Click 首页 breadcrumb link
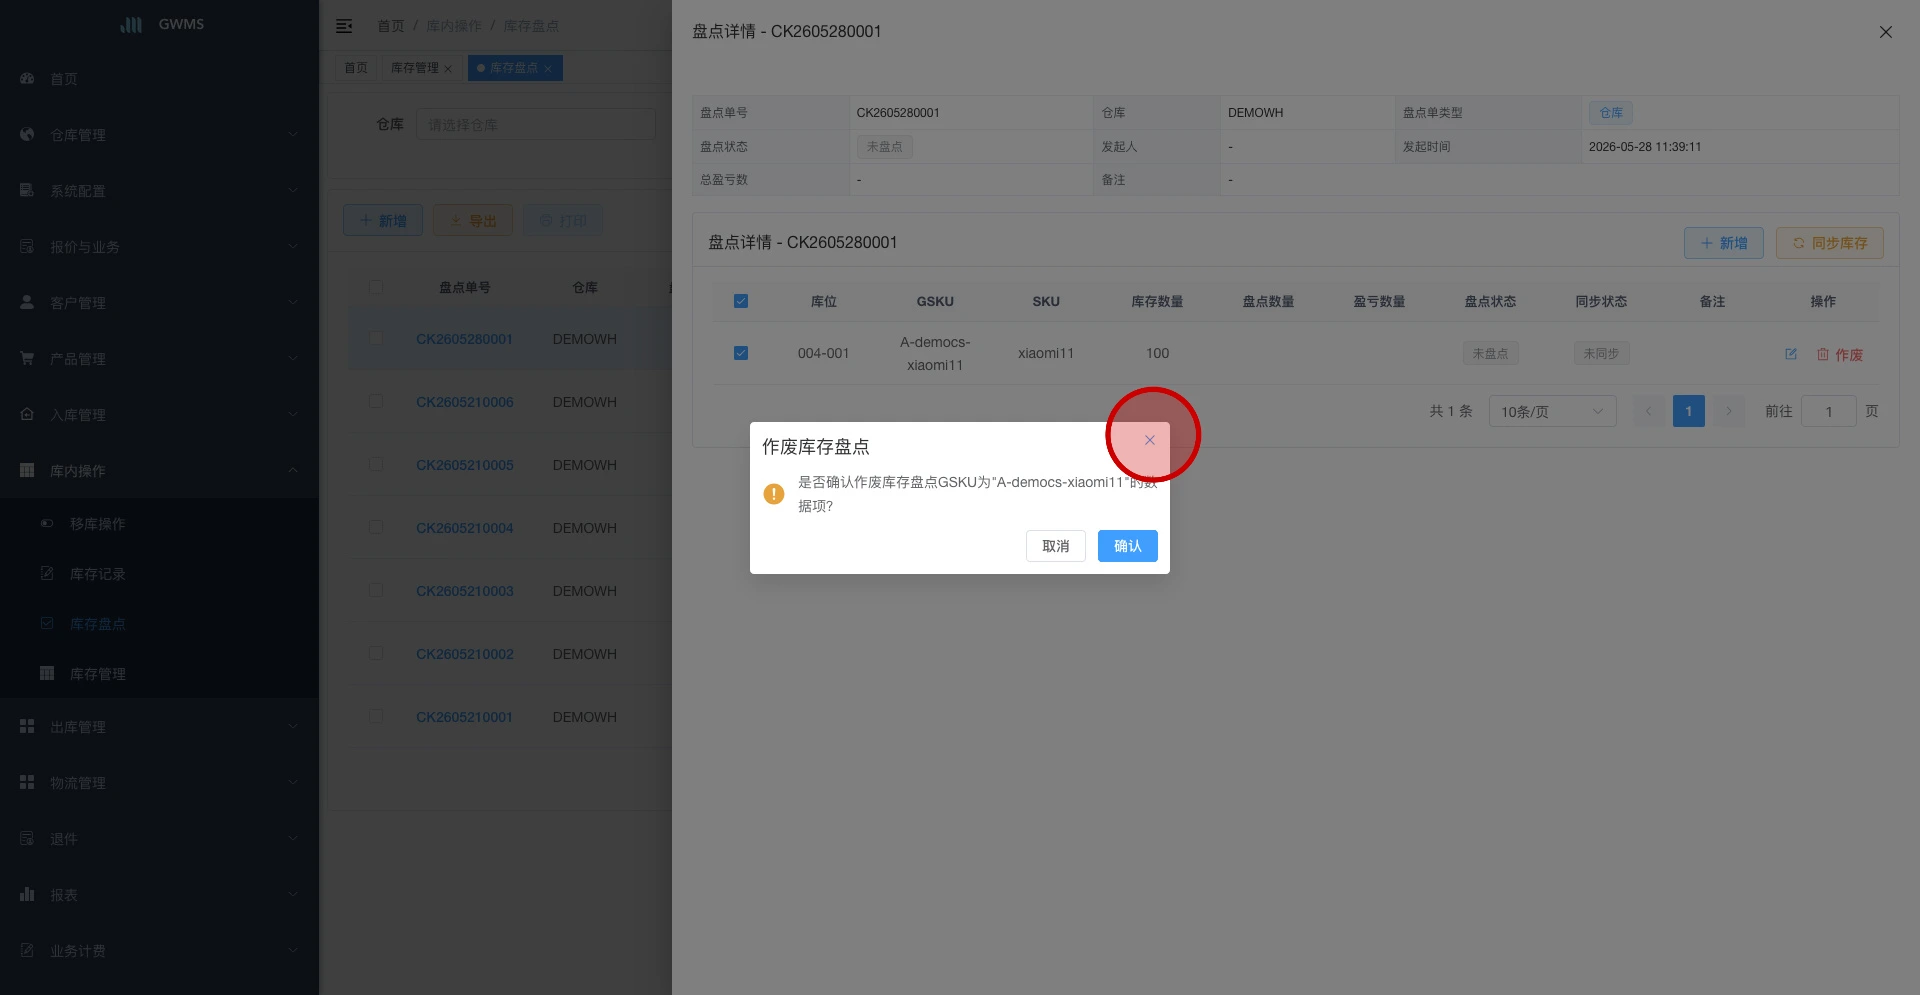Image resolution: width=1920 pixels, height=995 pixels. point(391,26)
